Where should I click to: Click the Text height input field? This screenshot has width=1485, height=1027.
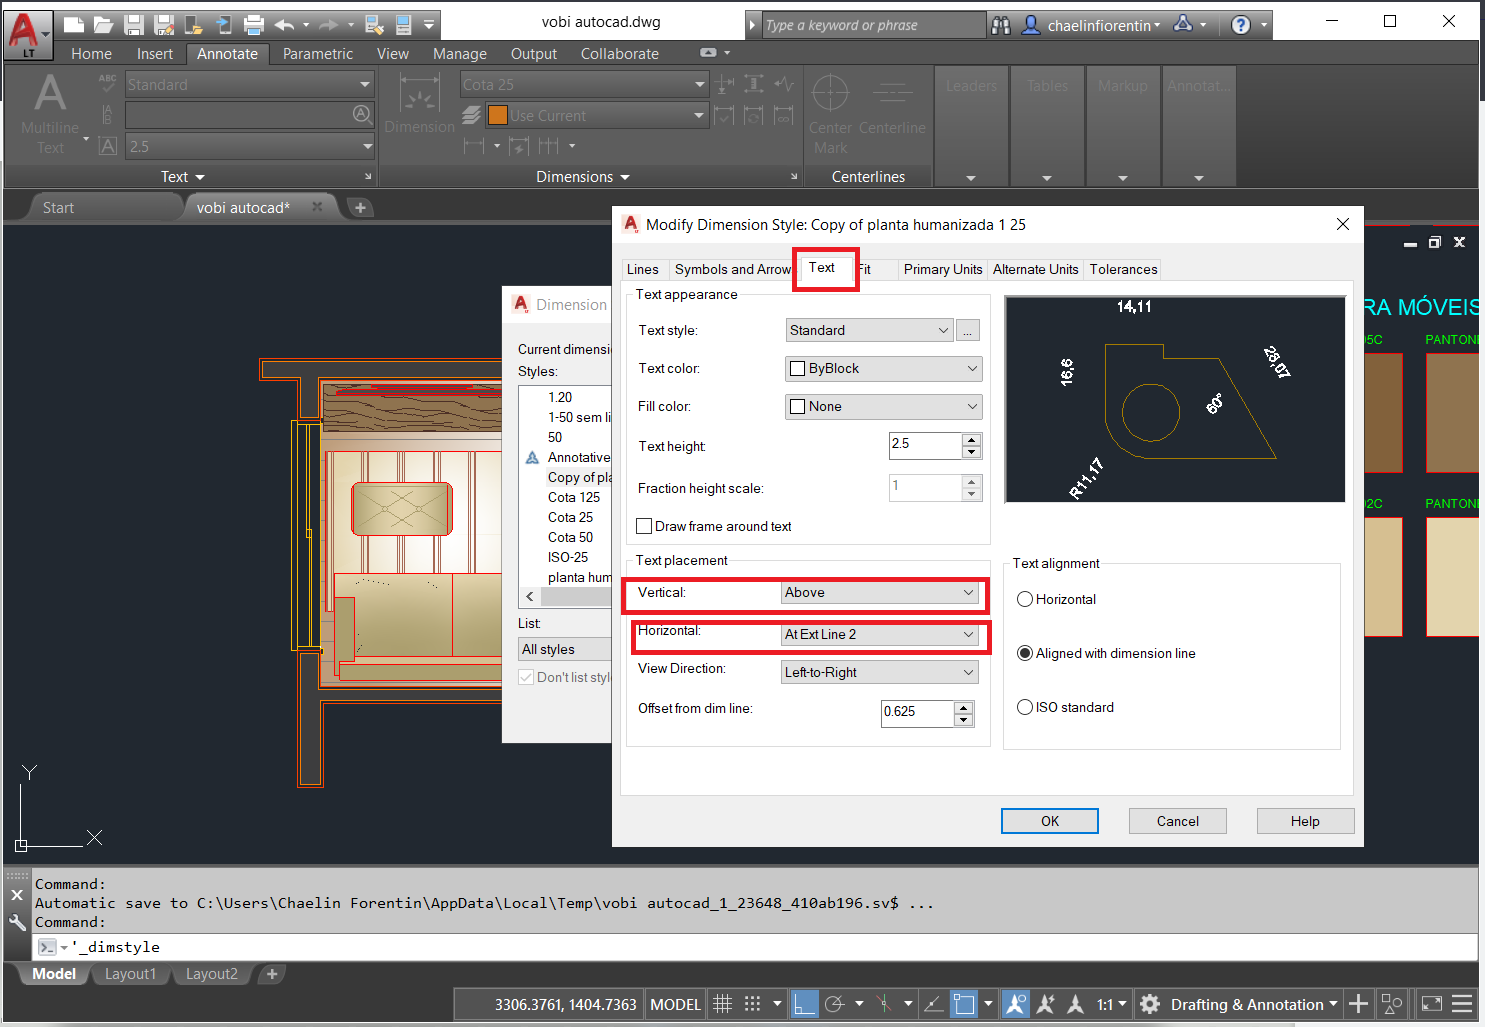925,445
